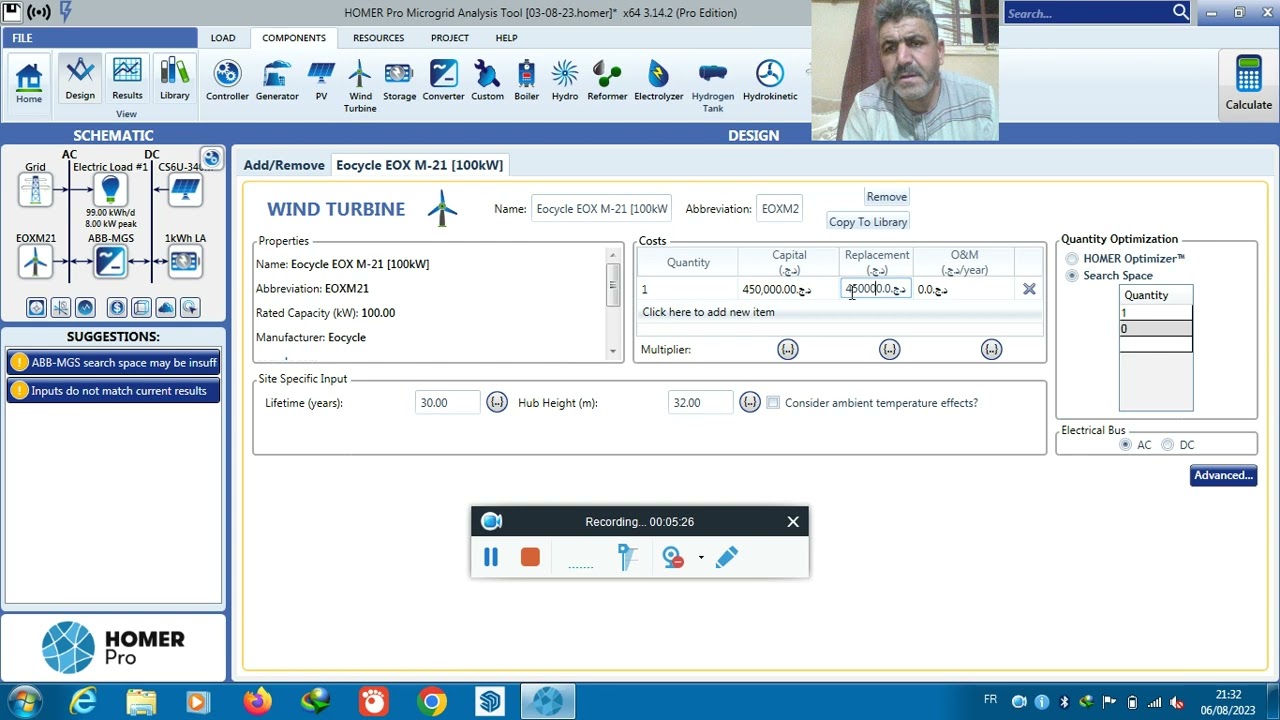Enable Consider ambient temperature effects

point(773,403)
